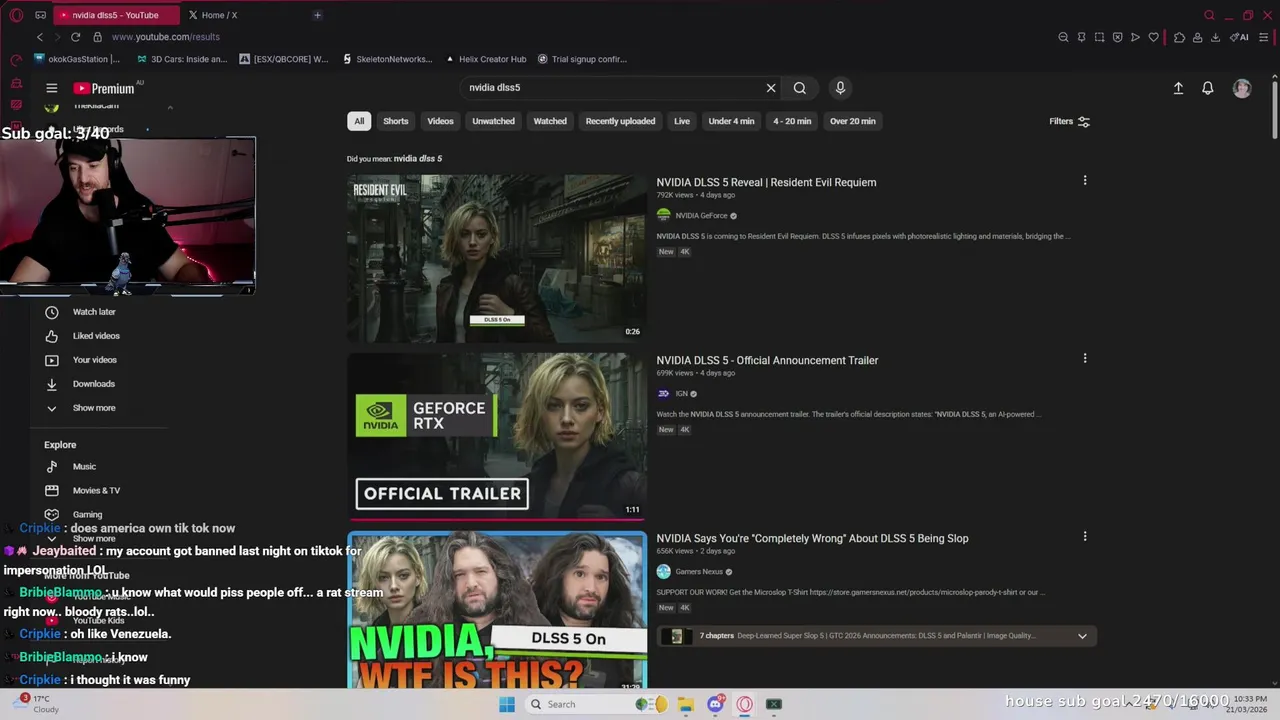Open browser downloads arrow icon
The height and width of the screenshot is (720, 1280).
[x=1215, y=37]
